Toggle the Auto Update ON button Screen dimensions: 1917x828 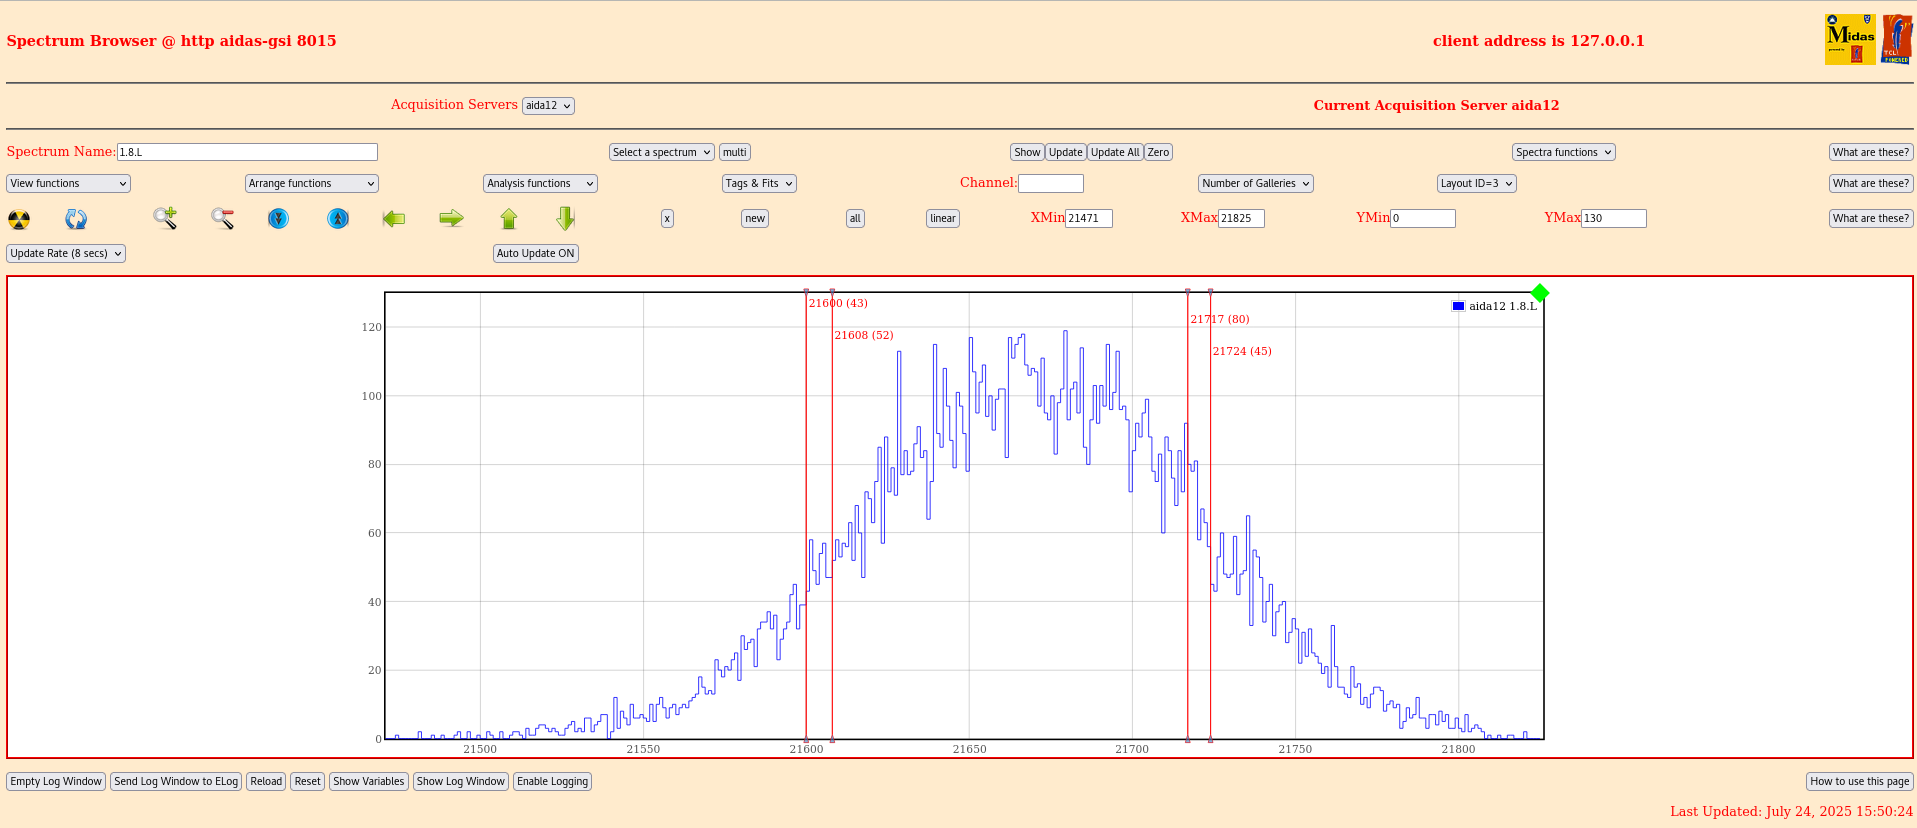pyautogui.click(x=535, y=254)
